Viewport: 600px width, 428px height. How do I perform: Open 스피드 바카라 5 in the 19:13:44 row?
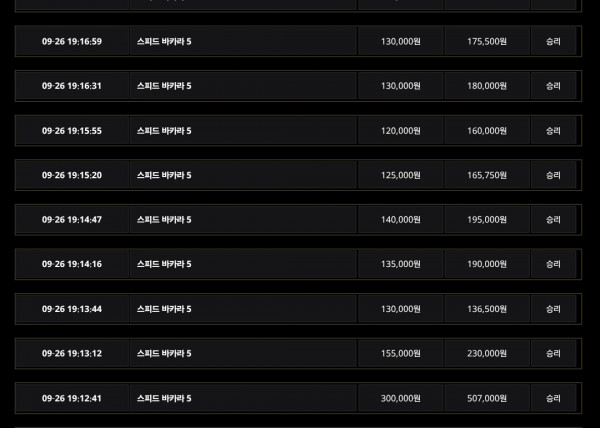pos(164,309)
